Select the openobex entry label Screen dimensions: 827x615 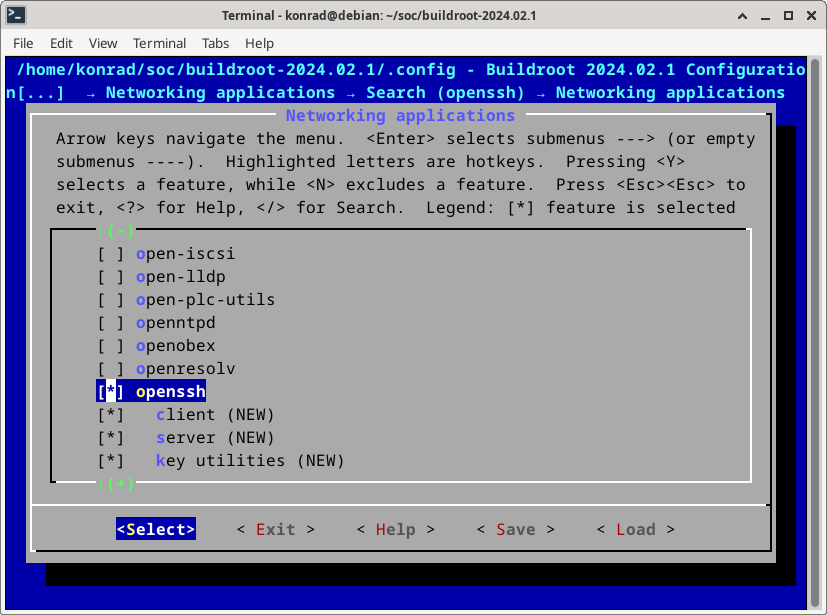coord(176,346)
